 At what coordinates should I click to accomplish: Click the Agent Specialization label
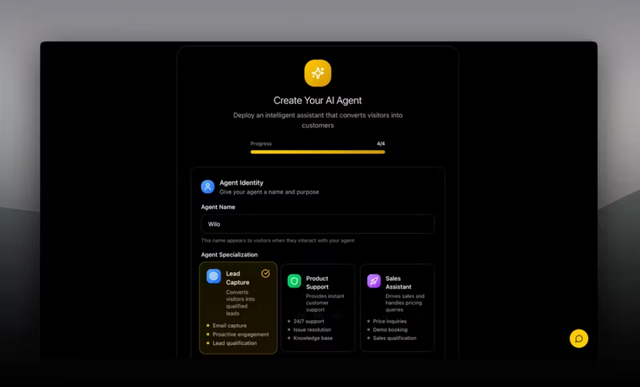click(229, 255)
